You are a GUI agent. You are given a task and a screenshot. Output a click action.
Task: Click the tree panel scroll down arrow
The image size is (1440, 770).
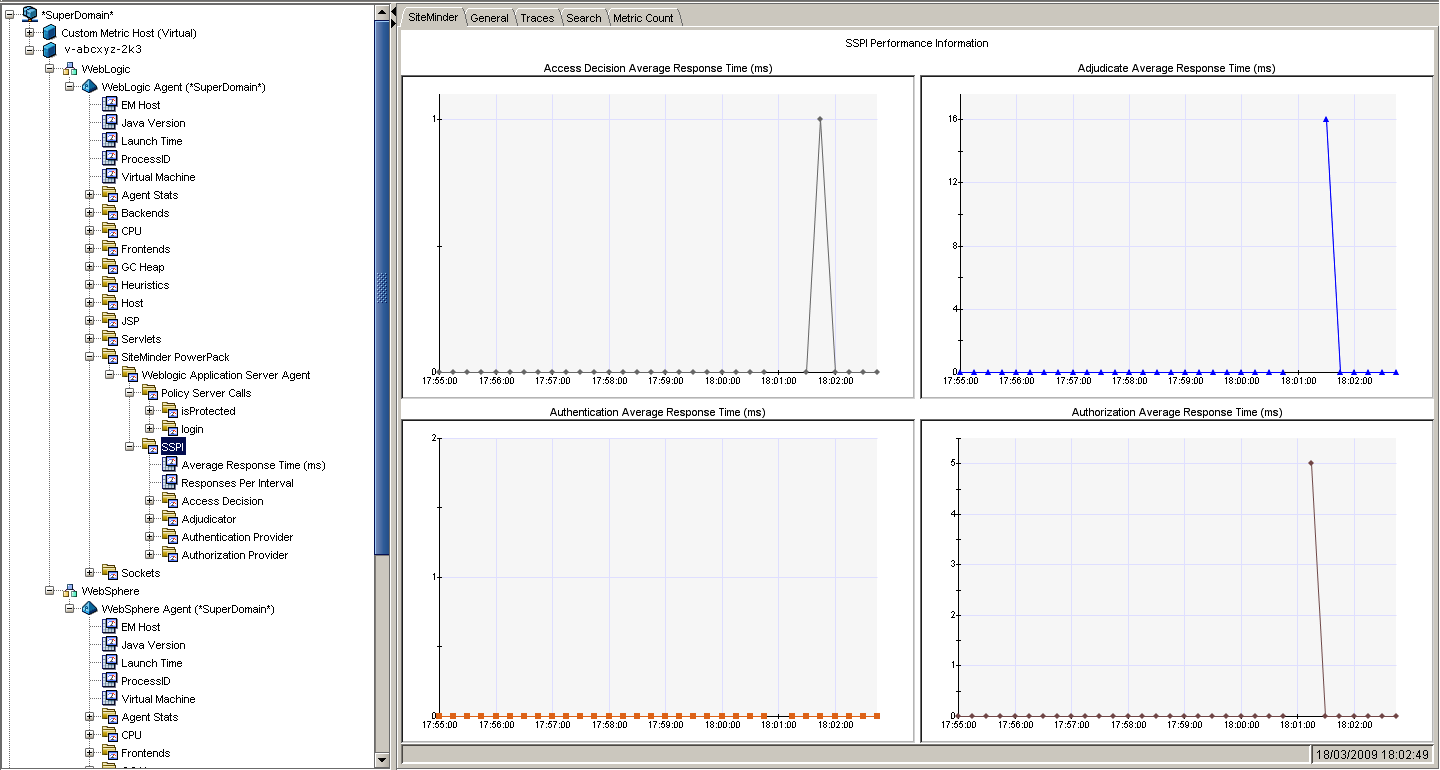click(x=381, y=760)
